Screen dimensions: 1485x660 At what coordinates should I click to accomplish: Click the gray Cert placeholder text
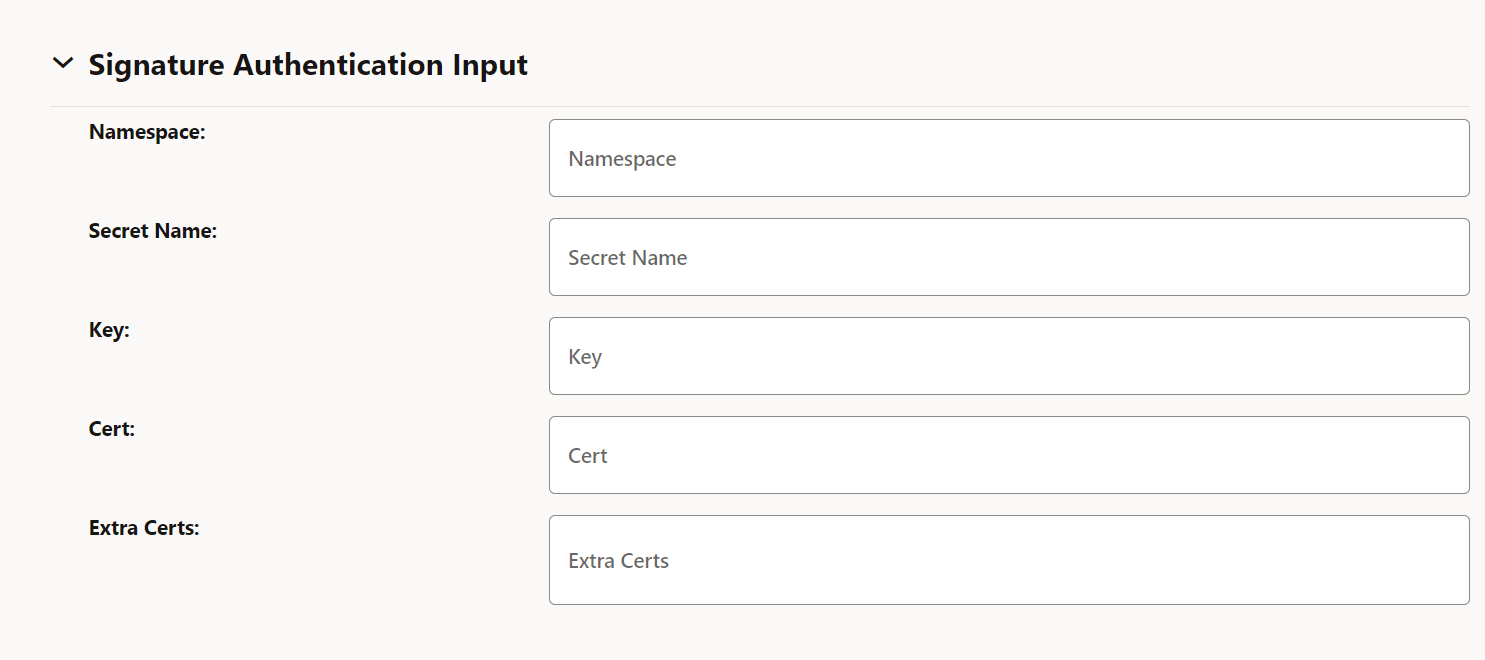click(x=588, y=456)
